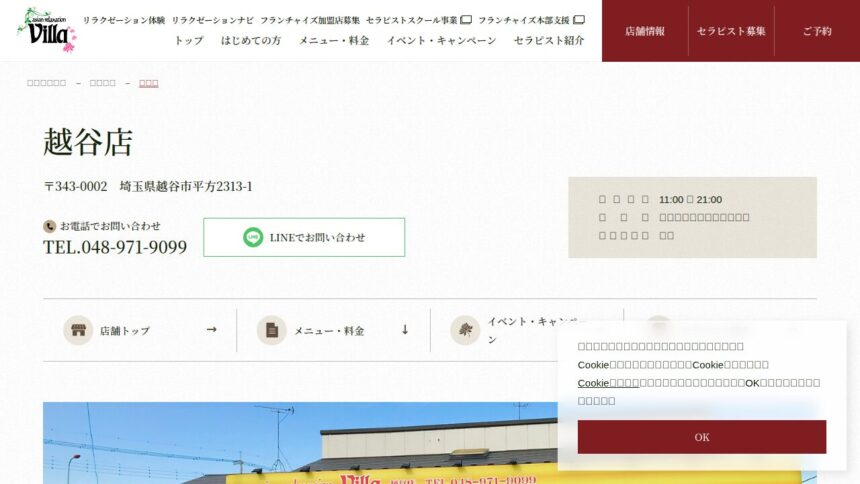The width and height of the screenshot is (860, 484).
Task: Go to はじめての方 page
Action: pos(251,41)
